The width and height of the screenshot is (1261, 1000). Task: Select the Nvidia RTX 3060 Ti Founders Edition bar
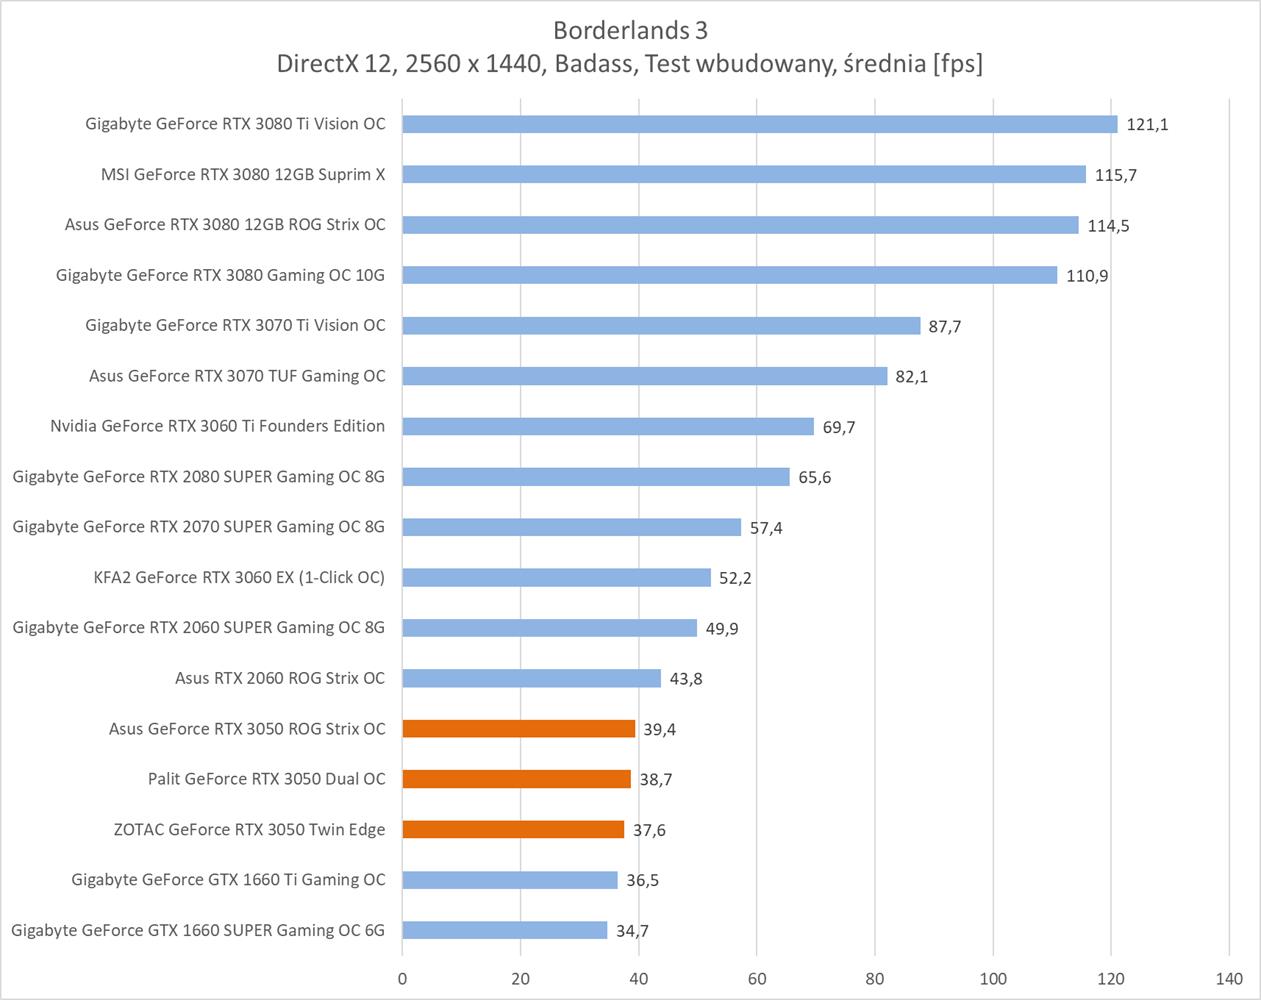[x=608, y=427]
